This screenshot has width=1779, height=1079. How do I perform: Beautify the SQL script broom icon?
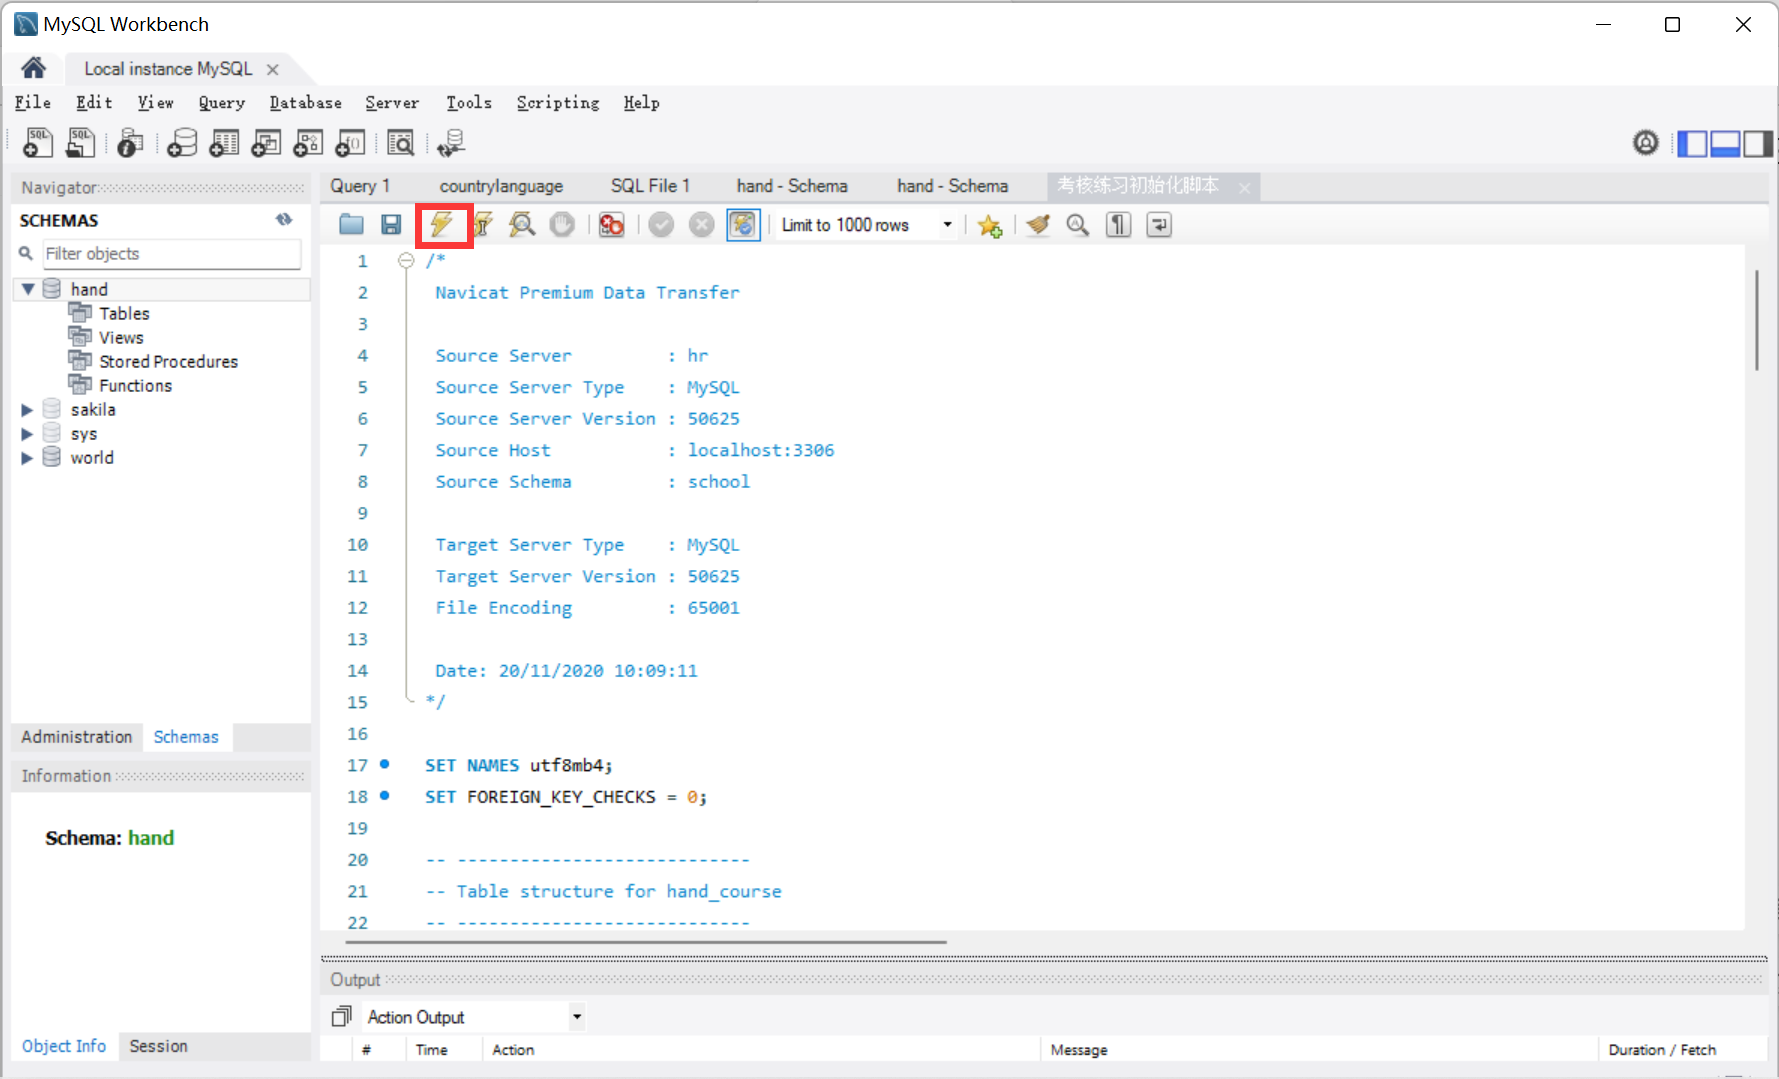[x=1038, y=225]
